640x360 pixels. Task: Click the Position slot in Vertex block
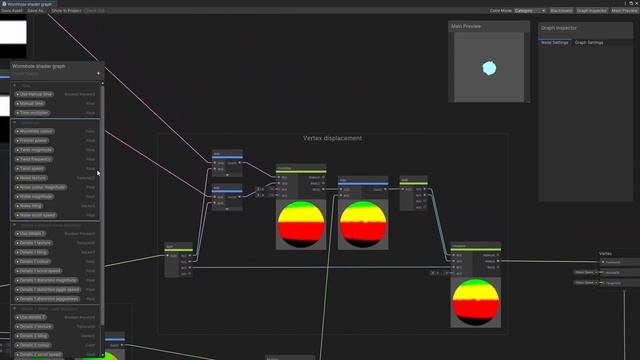pyautogui.click(x=620, y=262)
